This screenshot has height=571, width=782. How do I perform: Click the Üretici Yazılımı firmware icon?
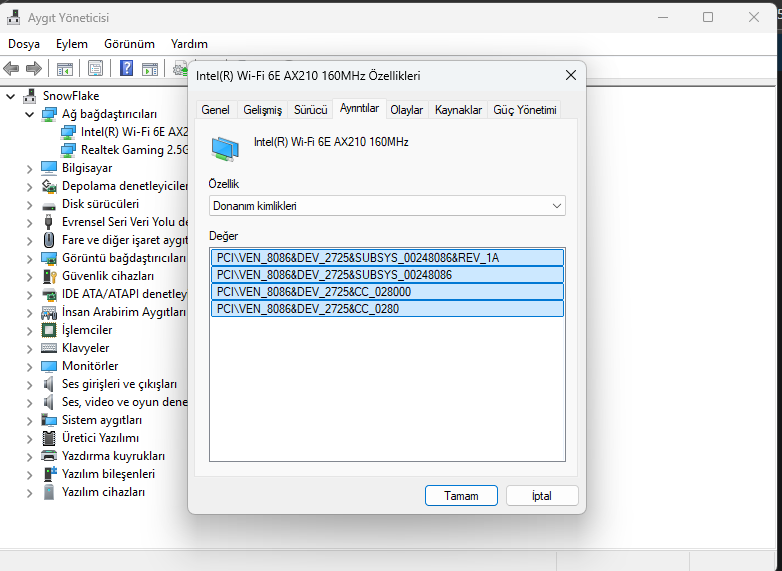(49, 438)
